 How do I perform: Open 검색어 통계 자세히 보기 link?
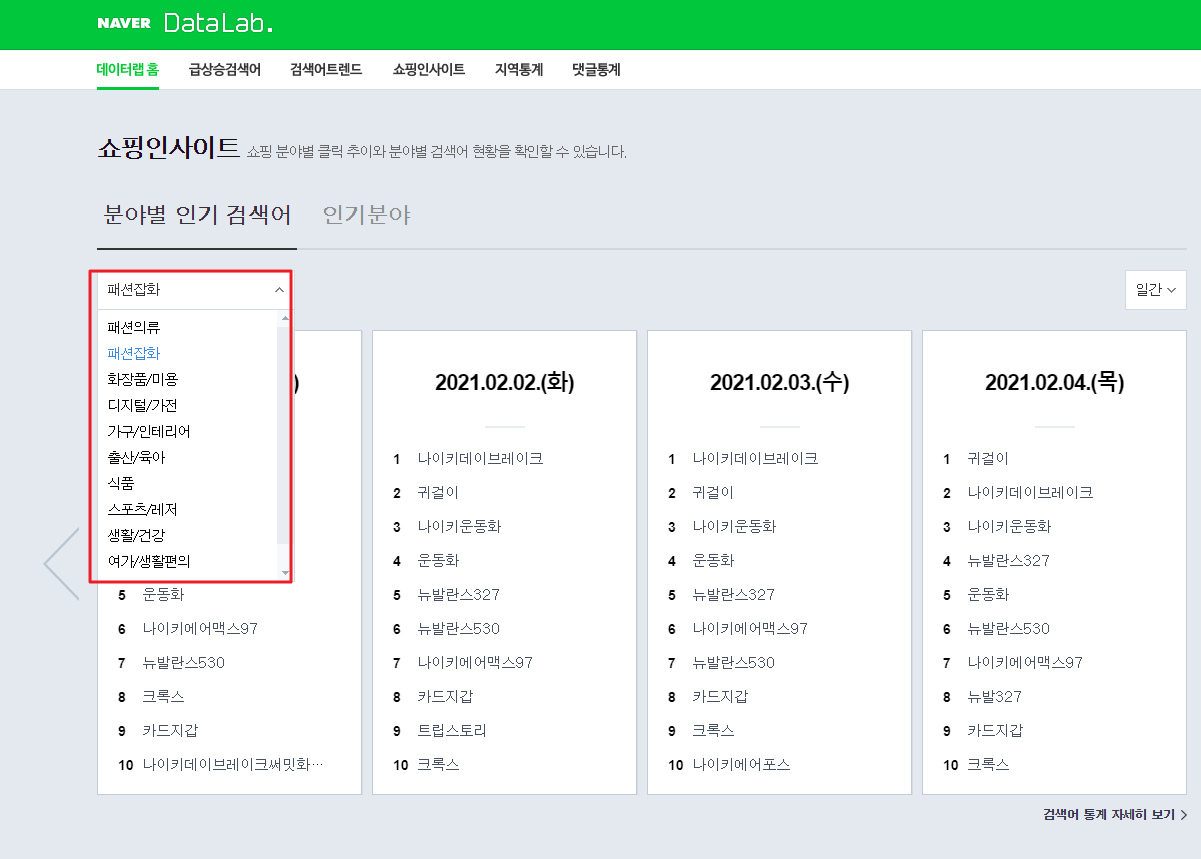click(1115, 815)
